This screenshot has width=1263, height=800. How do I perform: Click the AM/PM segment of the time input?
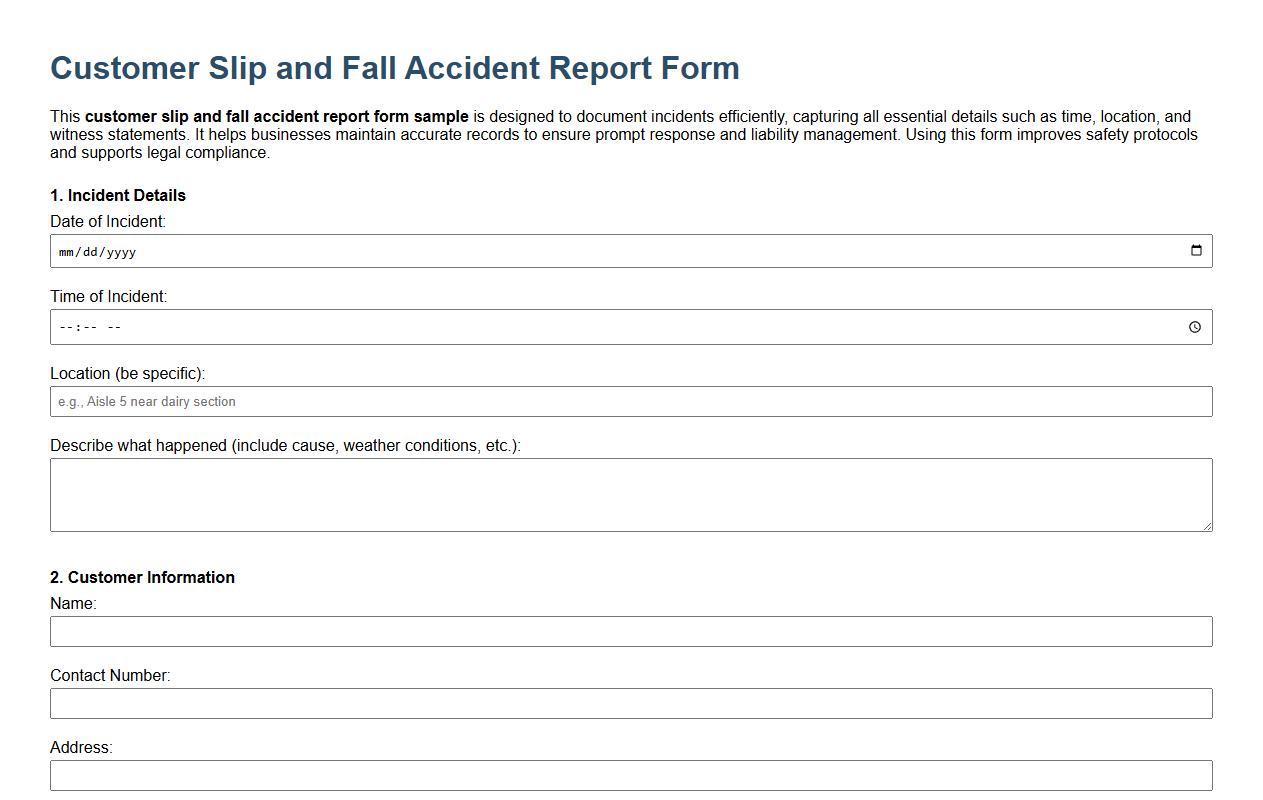112,327
